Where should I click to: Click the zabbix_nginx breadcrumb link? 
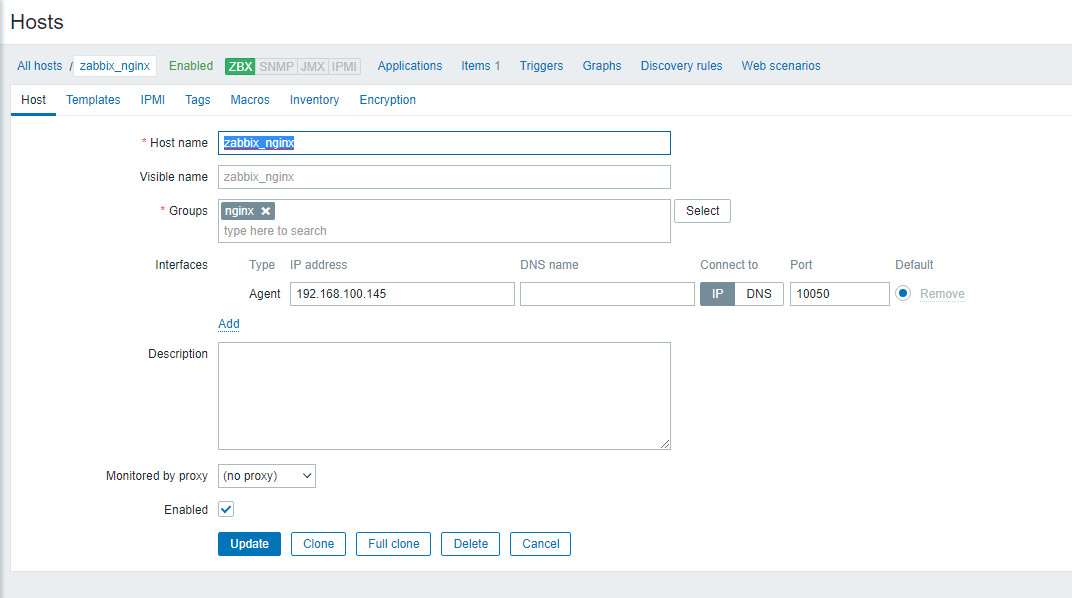click(115, 66)
